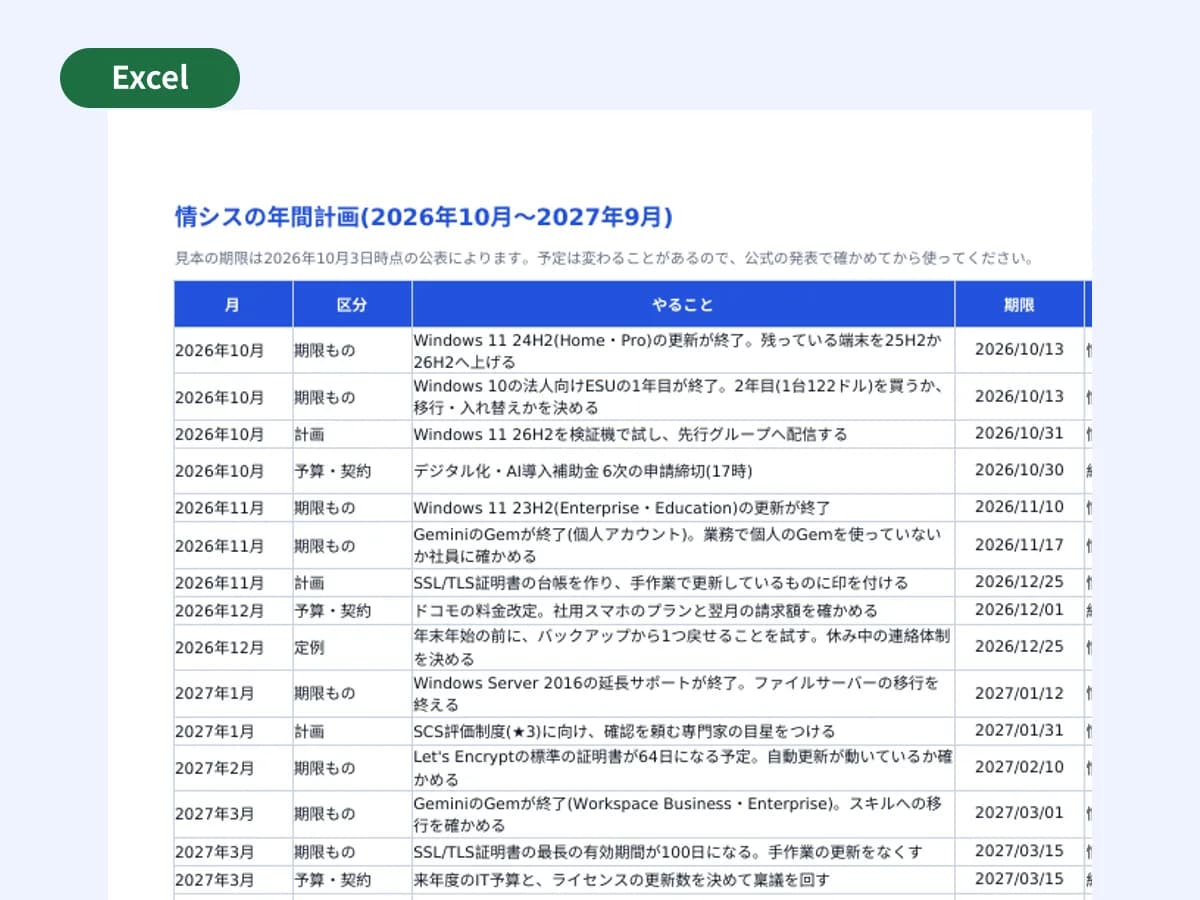The image size is (1200, 900).
Task: Click the Windows 11 23H2(Enterprise・Education) cell
Action: (x=683, y=508)
